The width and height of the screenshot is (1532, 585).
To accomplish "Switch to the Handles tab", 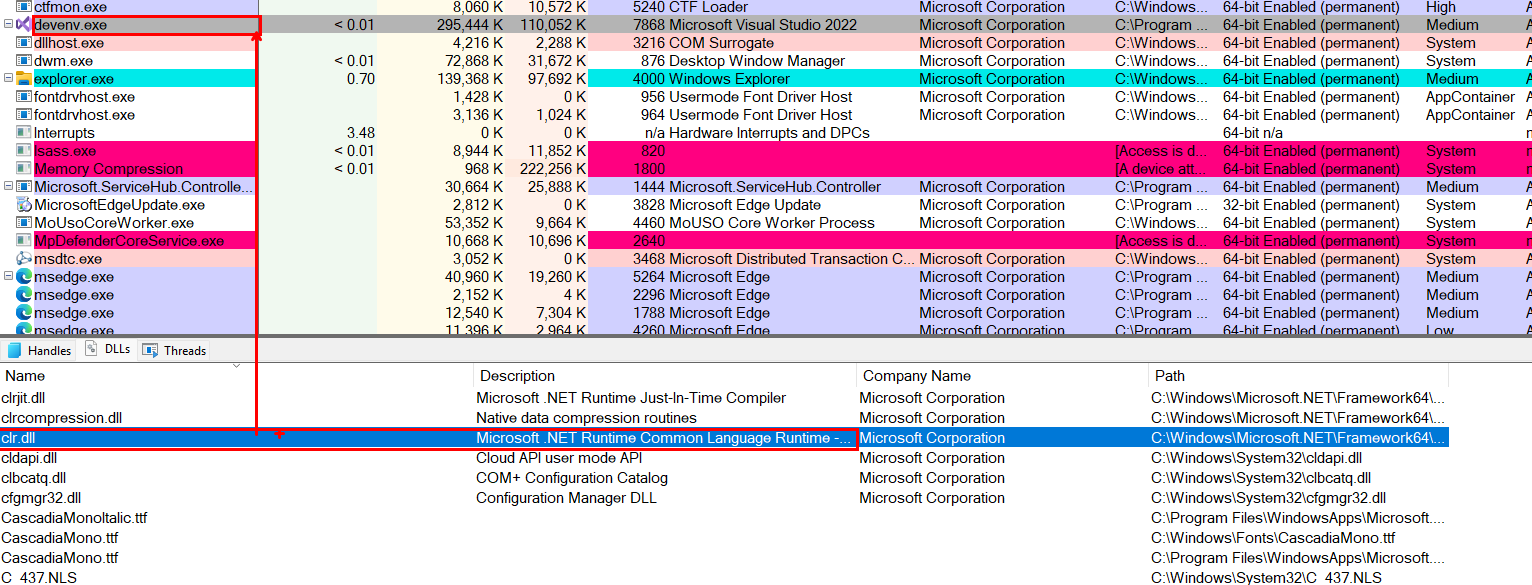I will pyautogui.click(x=39, y=351).
